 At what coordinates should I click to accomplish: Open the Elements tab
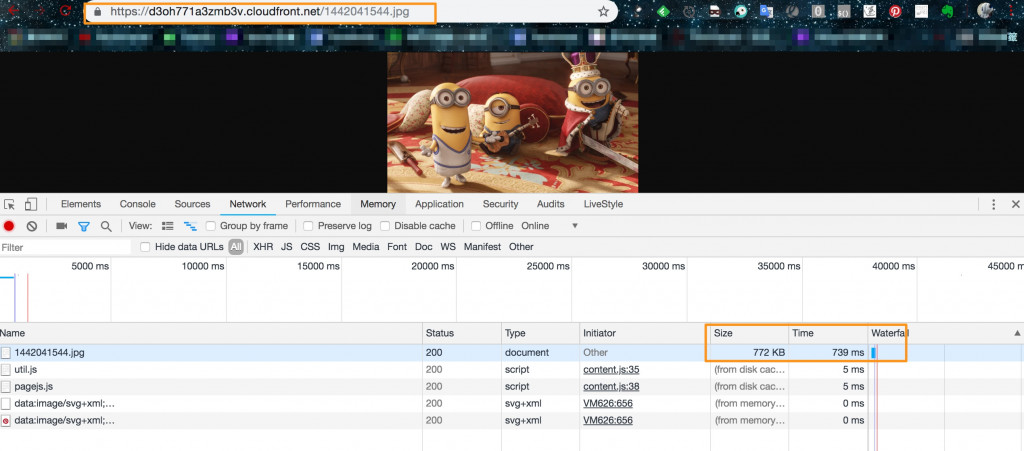[x=81, y=204]
